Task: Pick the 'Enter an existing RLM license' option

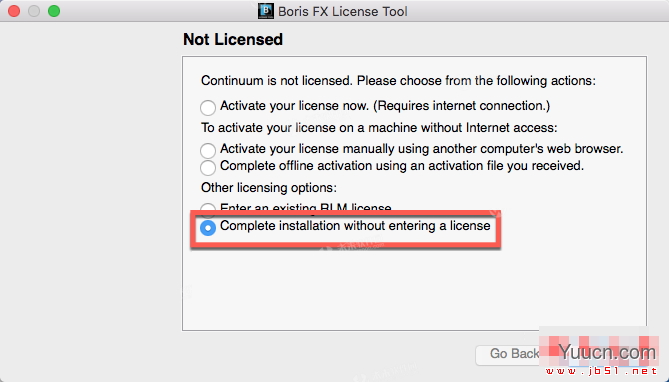Action: pyautogui.click(x=208, y=208)
